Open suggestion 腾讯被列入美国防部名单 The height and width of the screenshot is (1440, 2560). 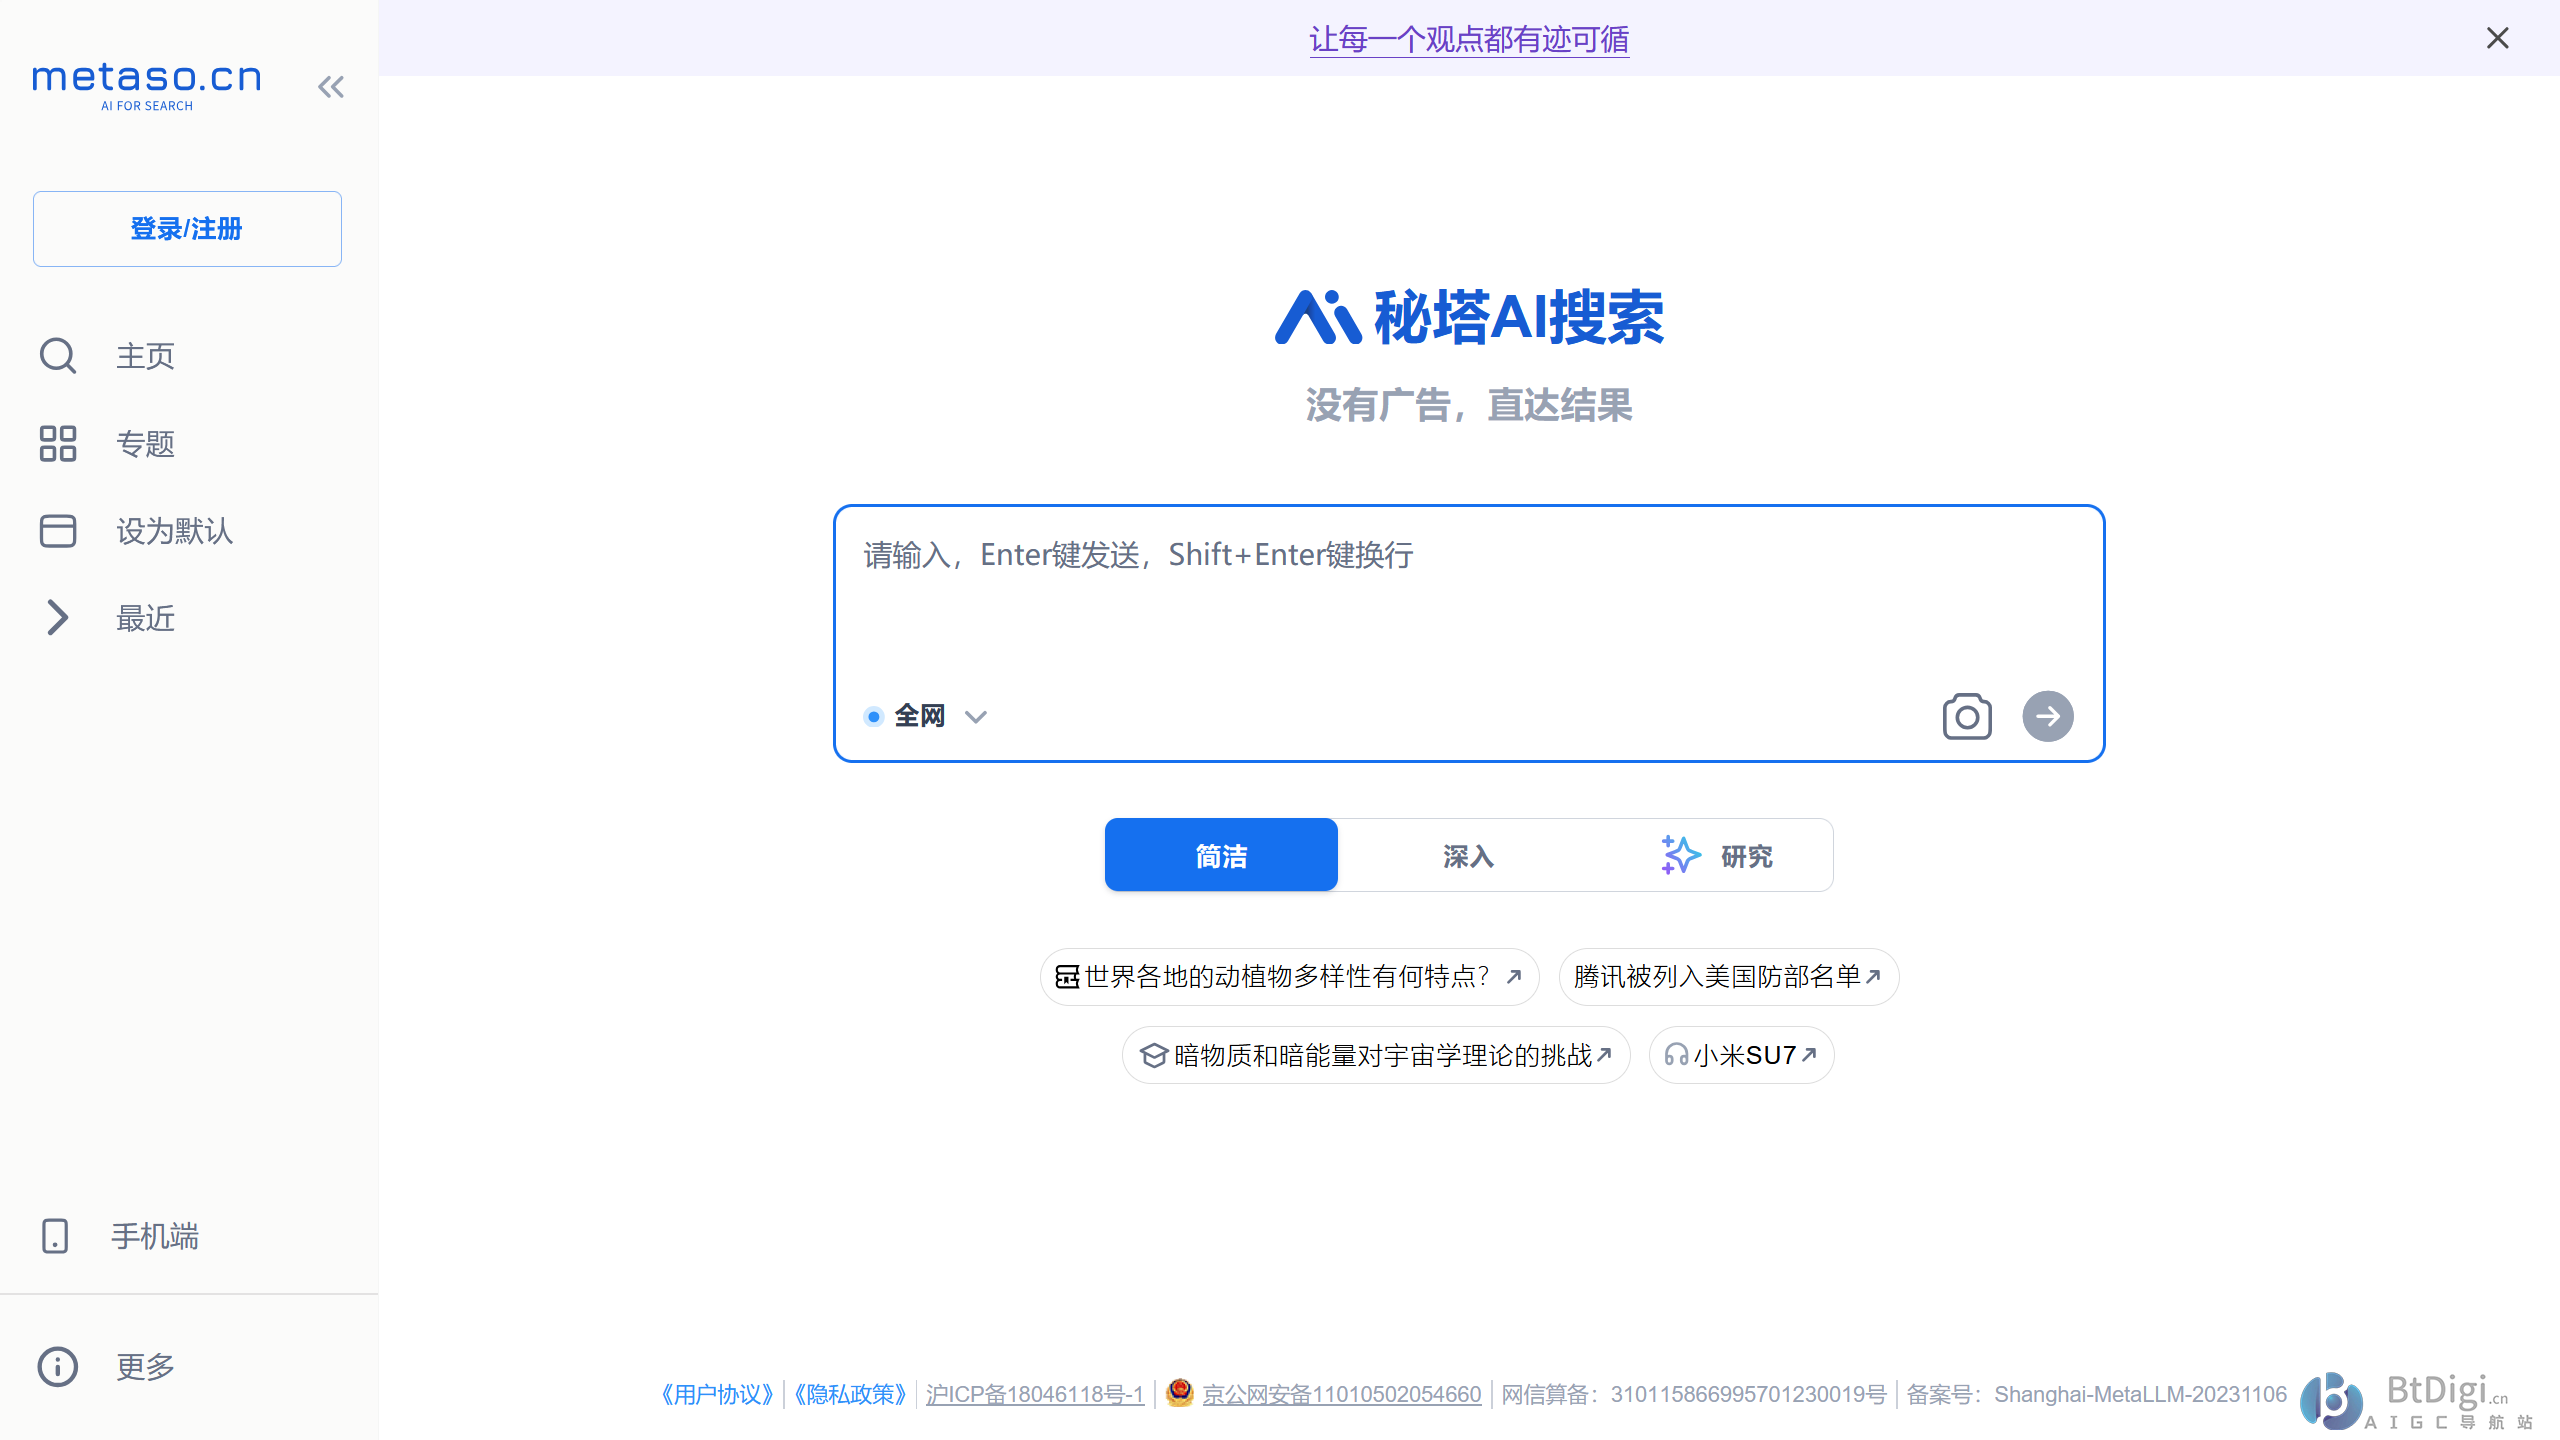(1728, 976)
